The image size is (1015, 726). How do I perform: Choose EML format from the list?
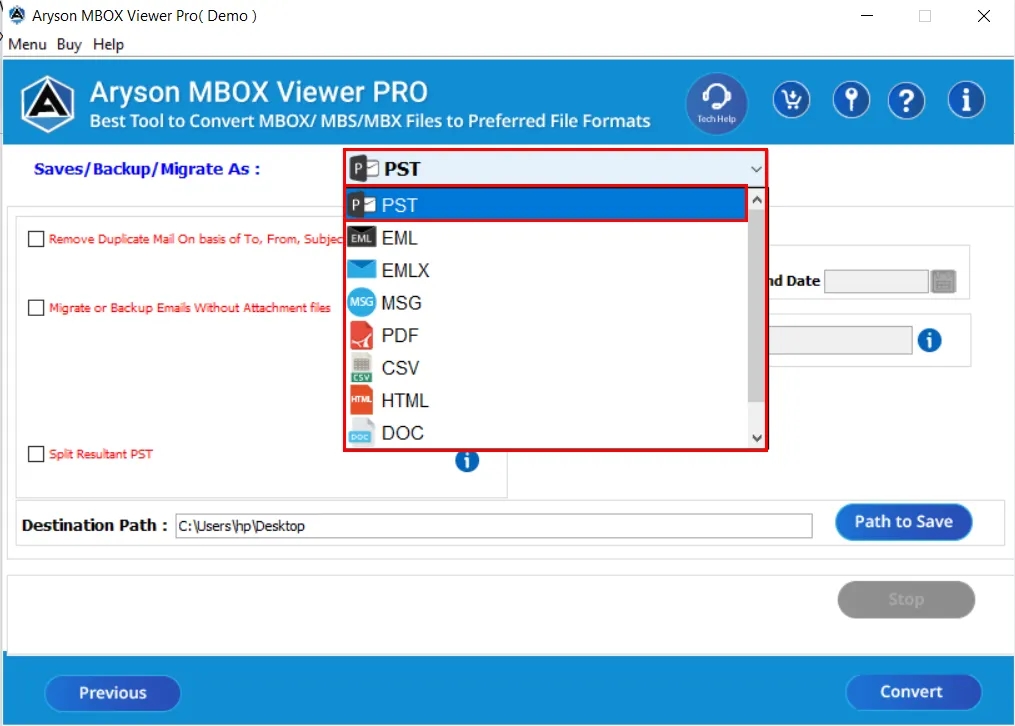click(x=547, y=237)
